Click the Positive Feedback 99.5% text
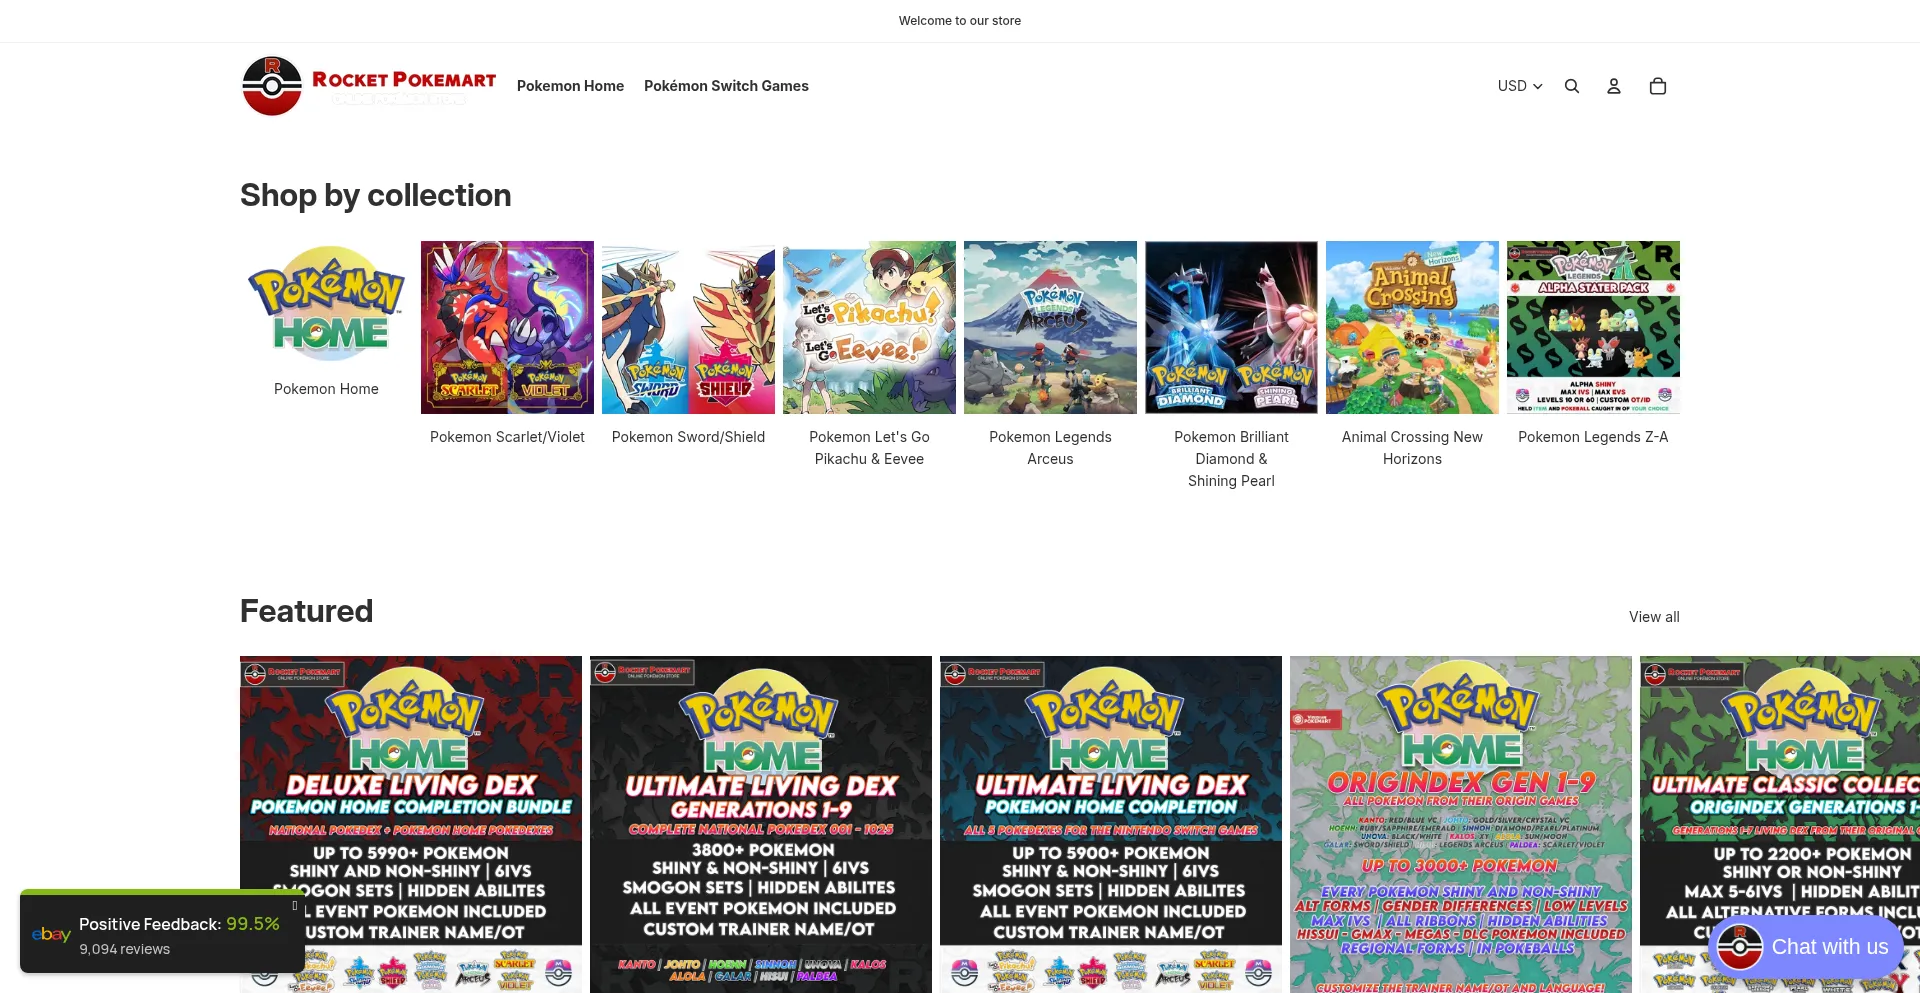This screenshot has height=993, width=1920. pyautogui.click(x=179, y=924)
